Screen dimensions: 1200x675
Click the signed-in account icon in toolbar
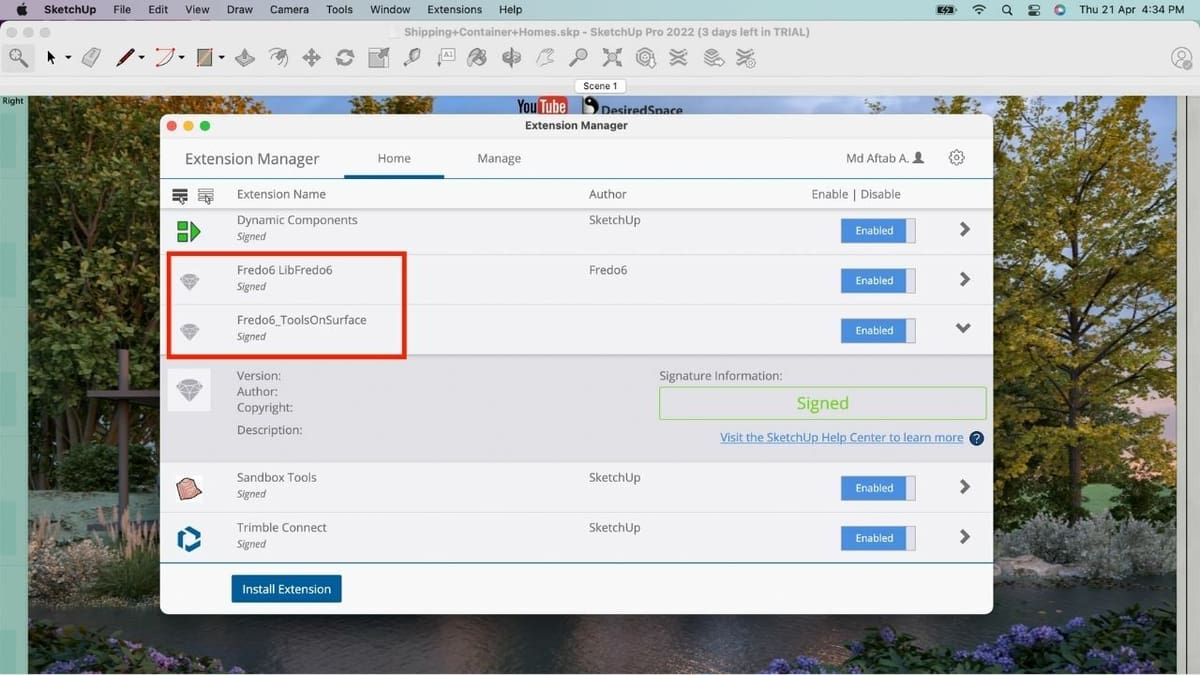click(x=1181, y=58)
